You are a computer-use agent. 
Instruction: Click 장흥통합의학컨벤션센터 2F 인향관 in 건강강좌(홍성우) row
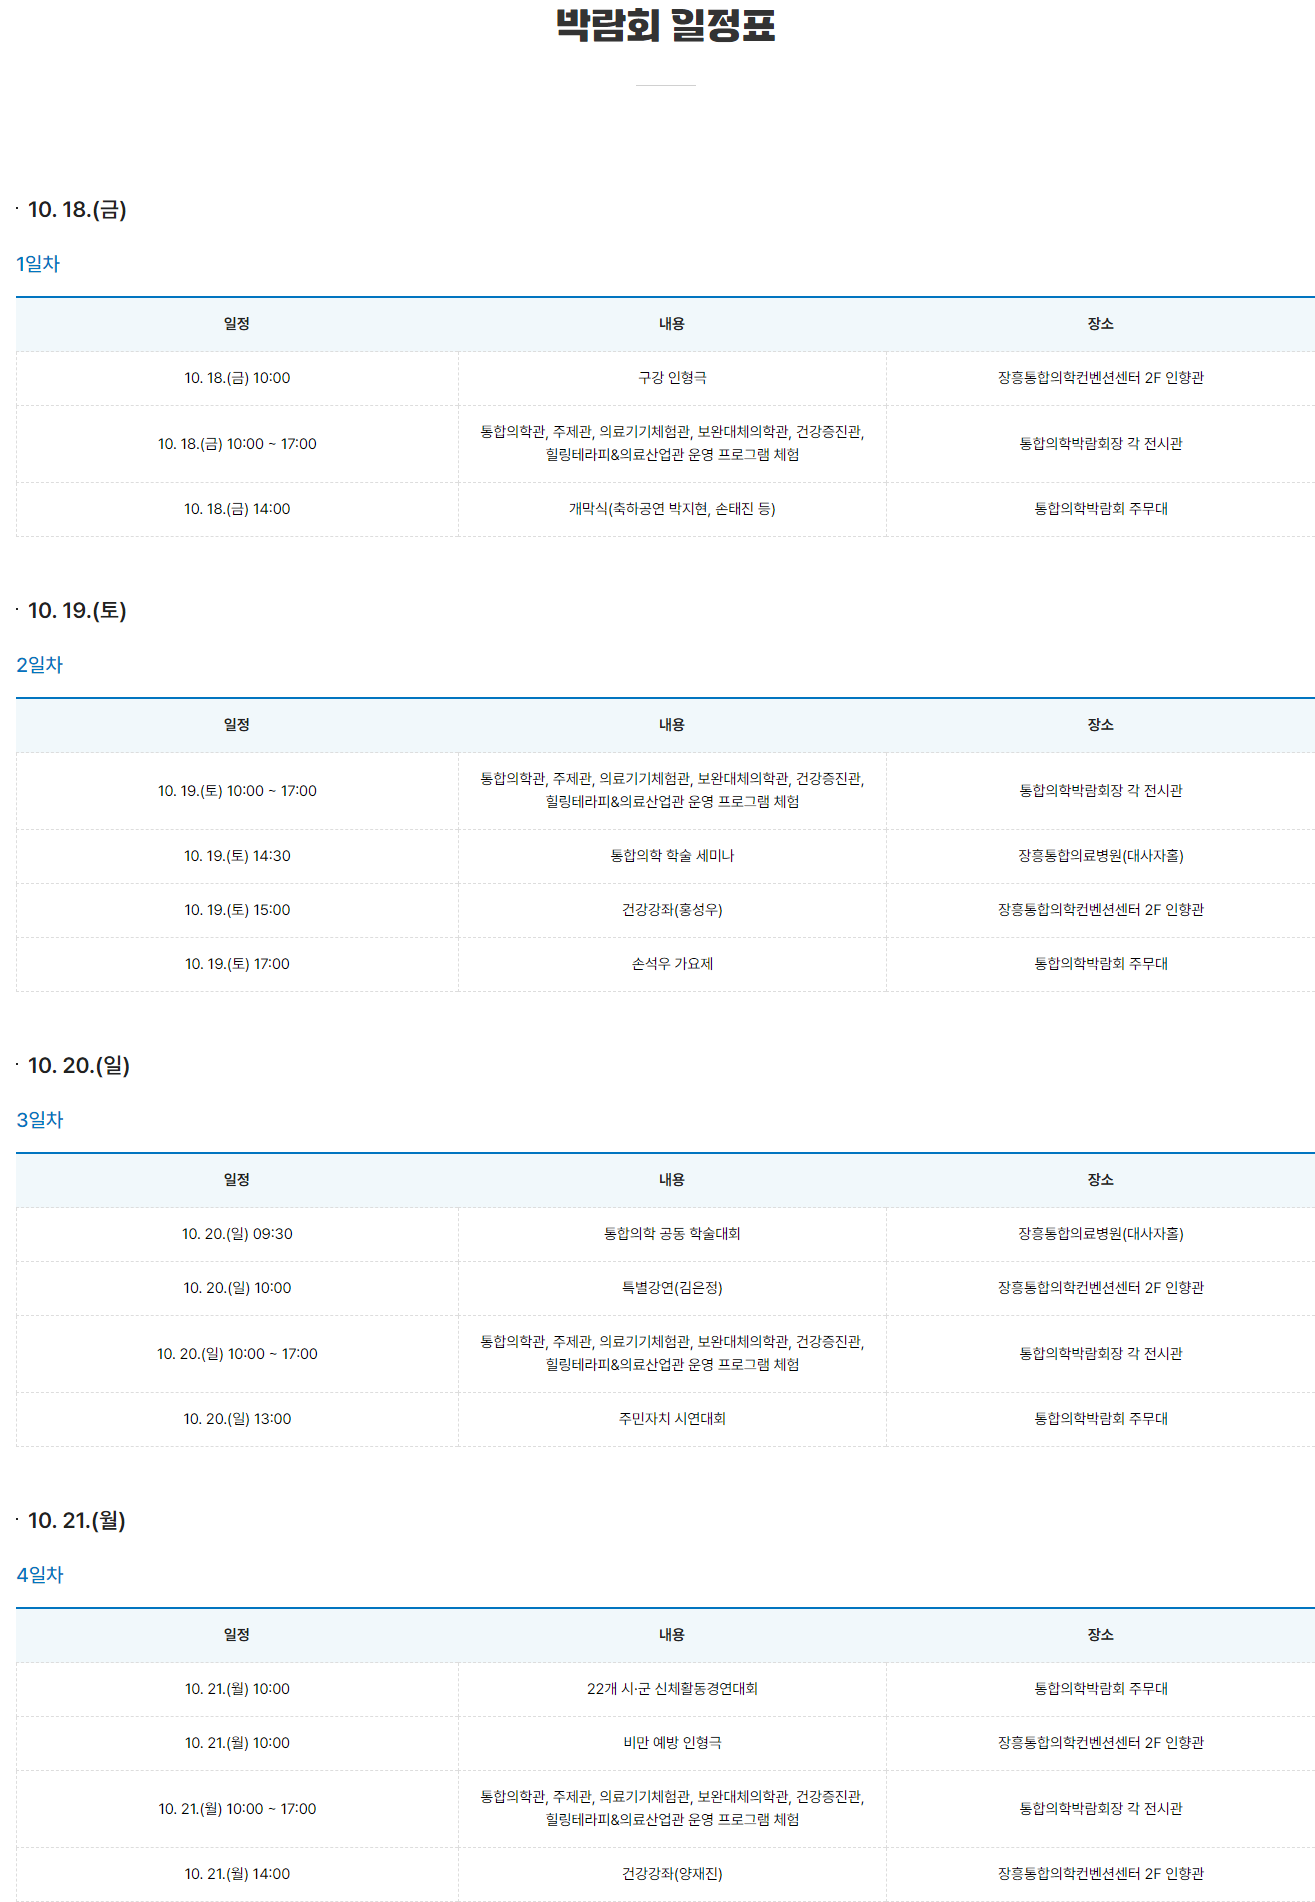1101,910
